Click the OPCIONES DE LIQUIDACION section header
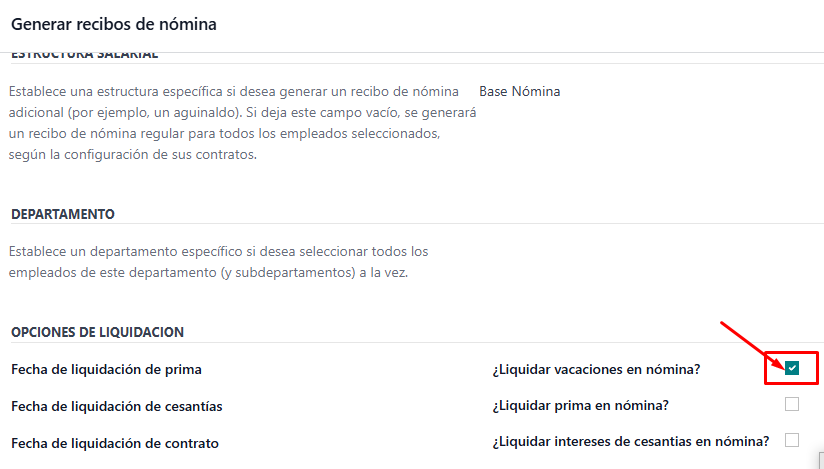This screenshot has width=824, height=469. click(x=97, y=332)
